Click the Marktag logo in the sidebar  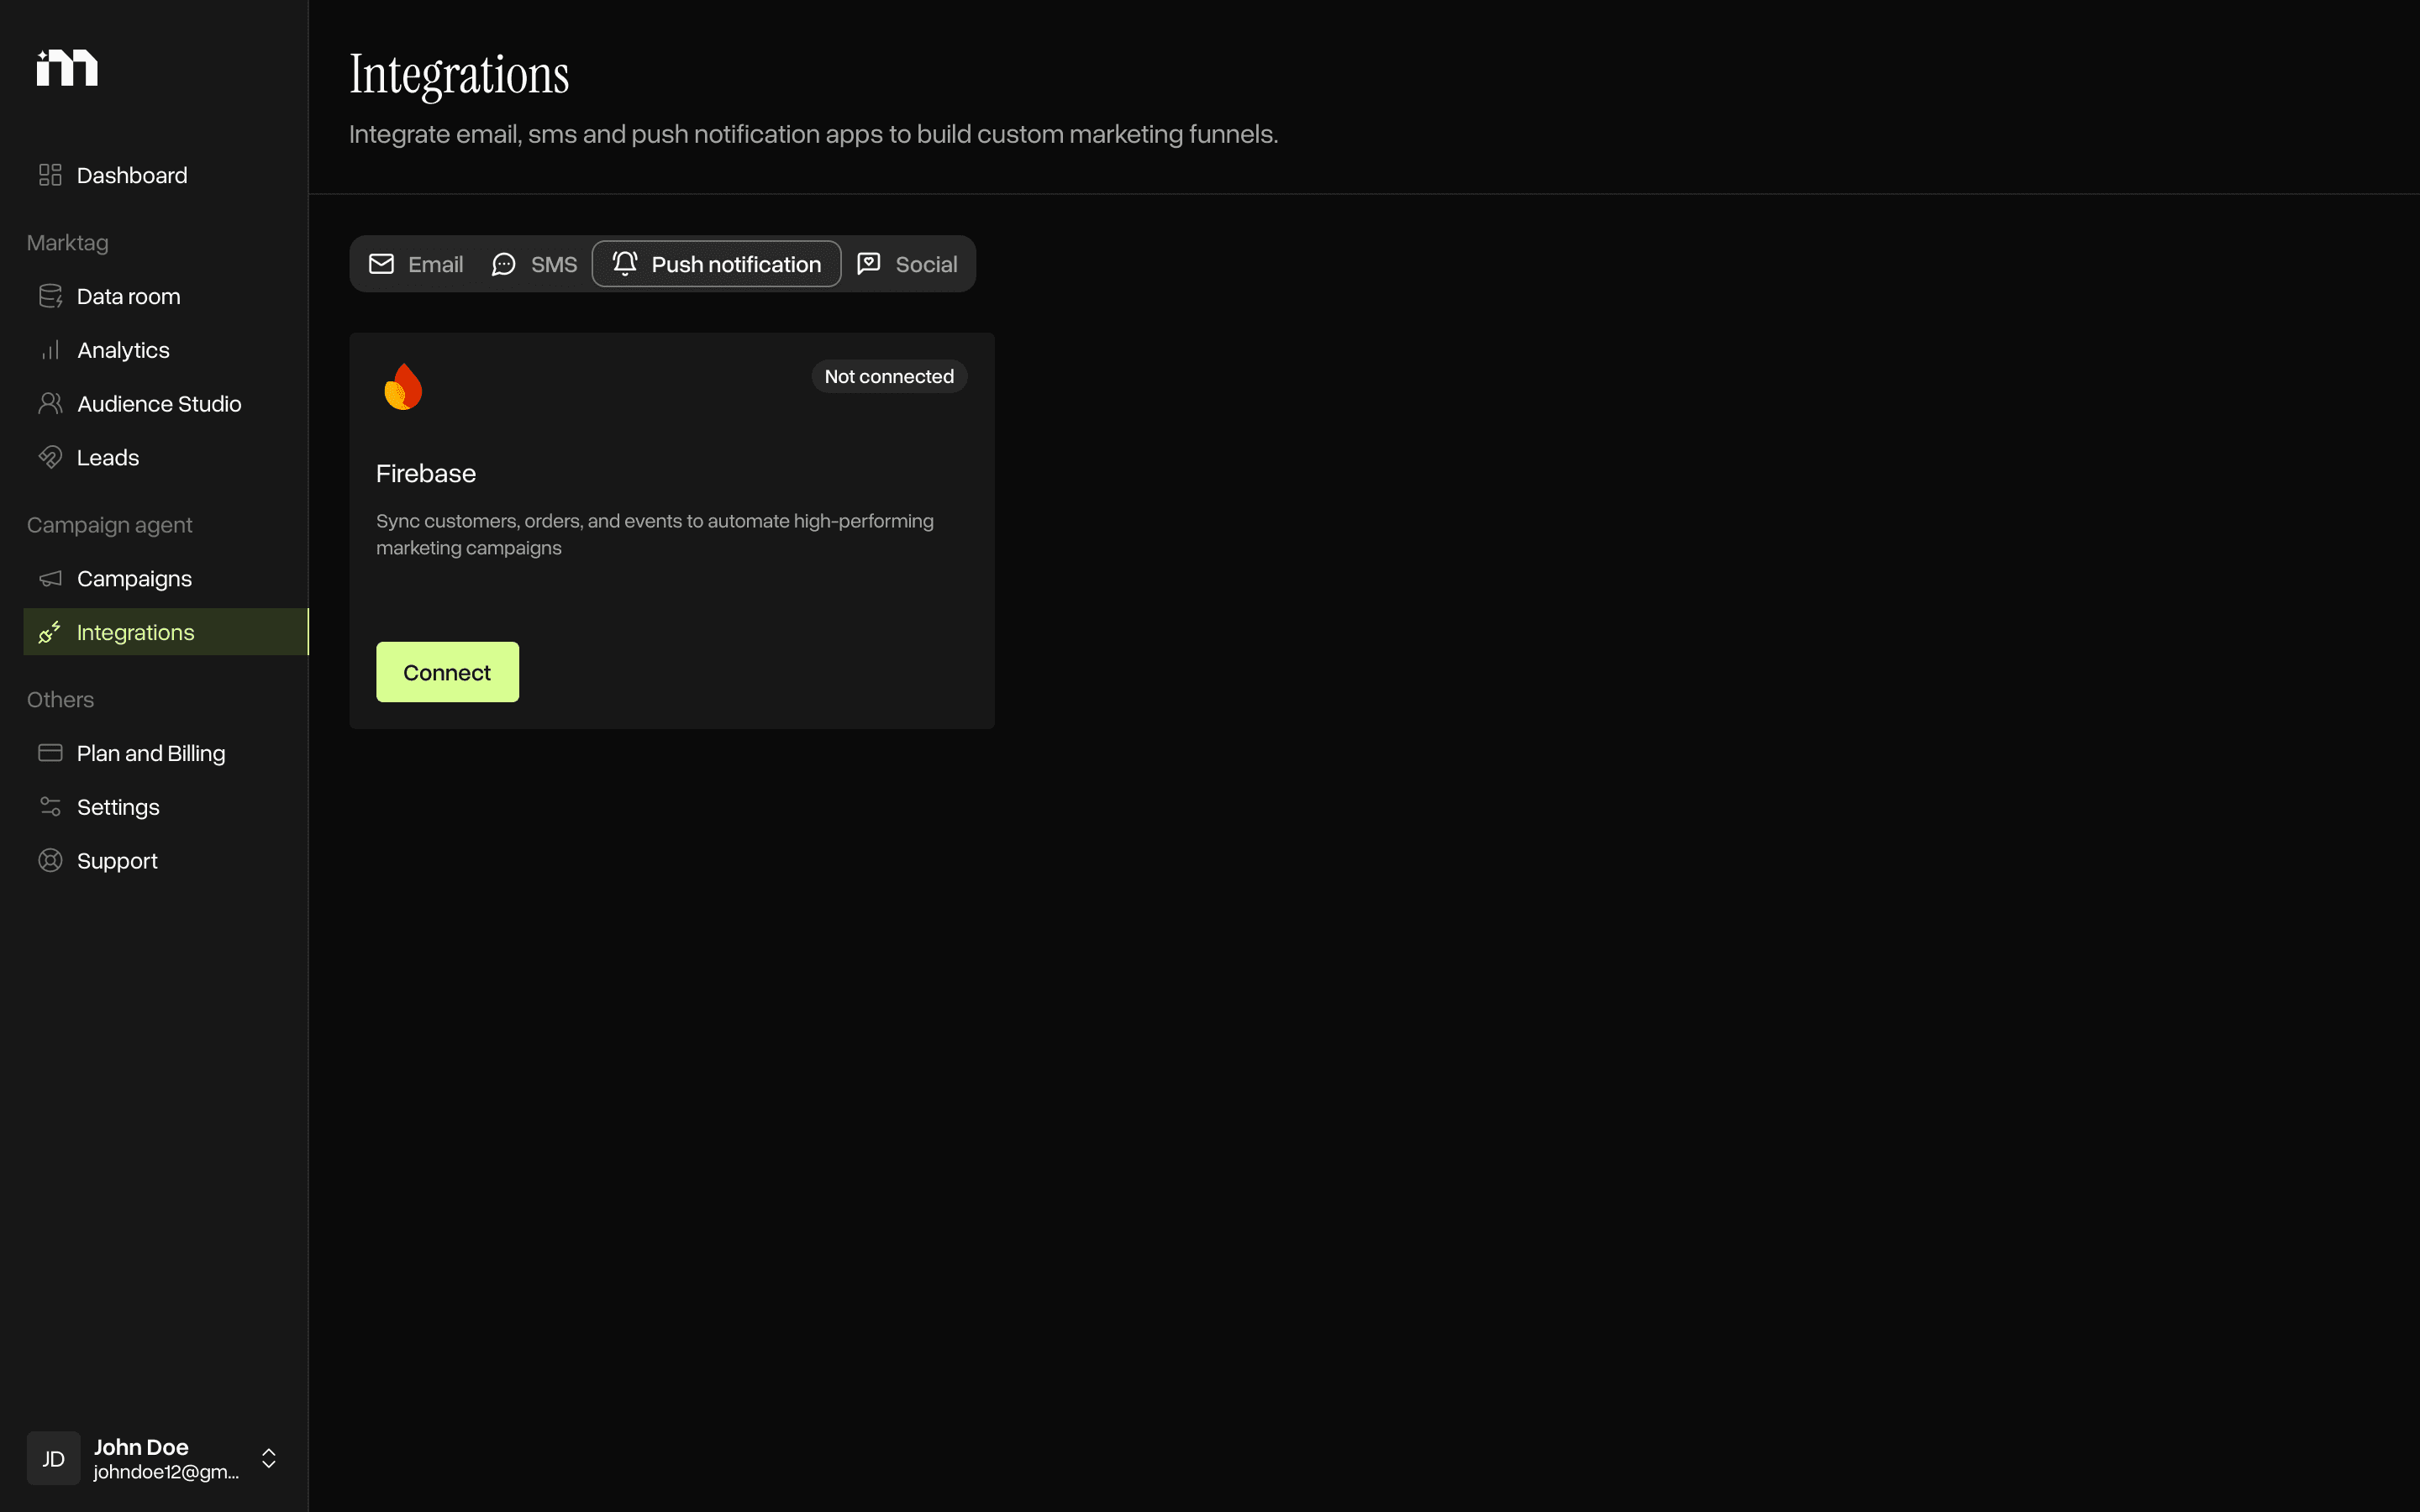[x=67, y=68]
